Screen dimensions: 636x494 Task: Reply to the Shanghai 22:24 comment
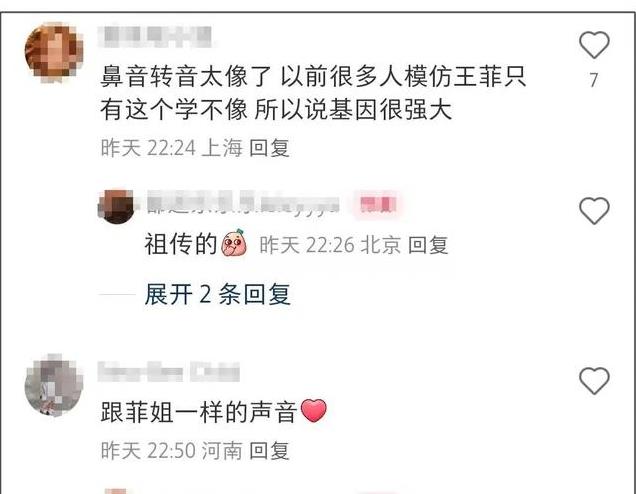269,148
